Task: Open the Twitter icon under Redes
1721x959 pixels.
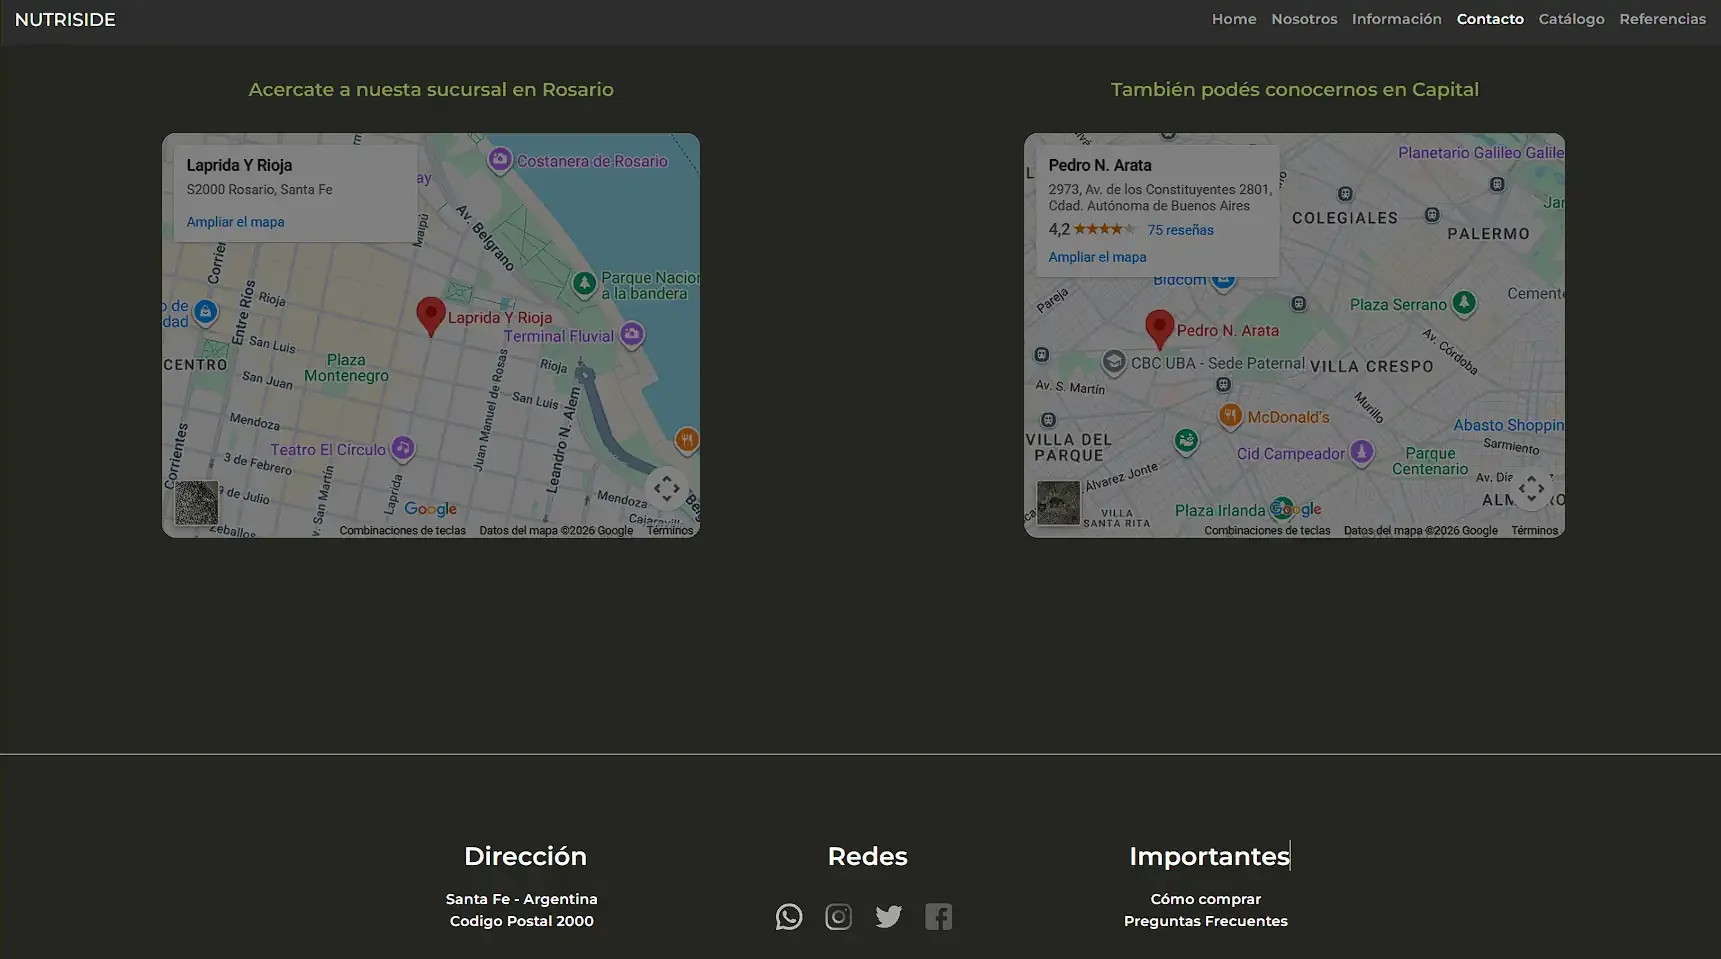Action: pos(889,916)
